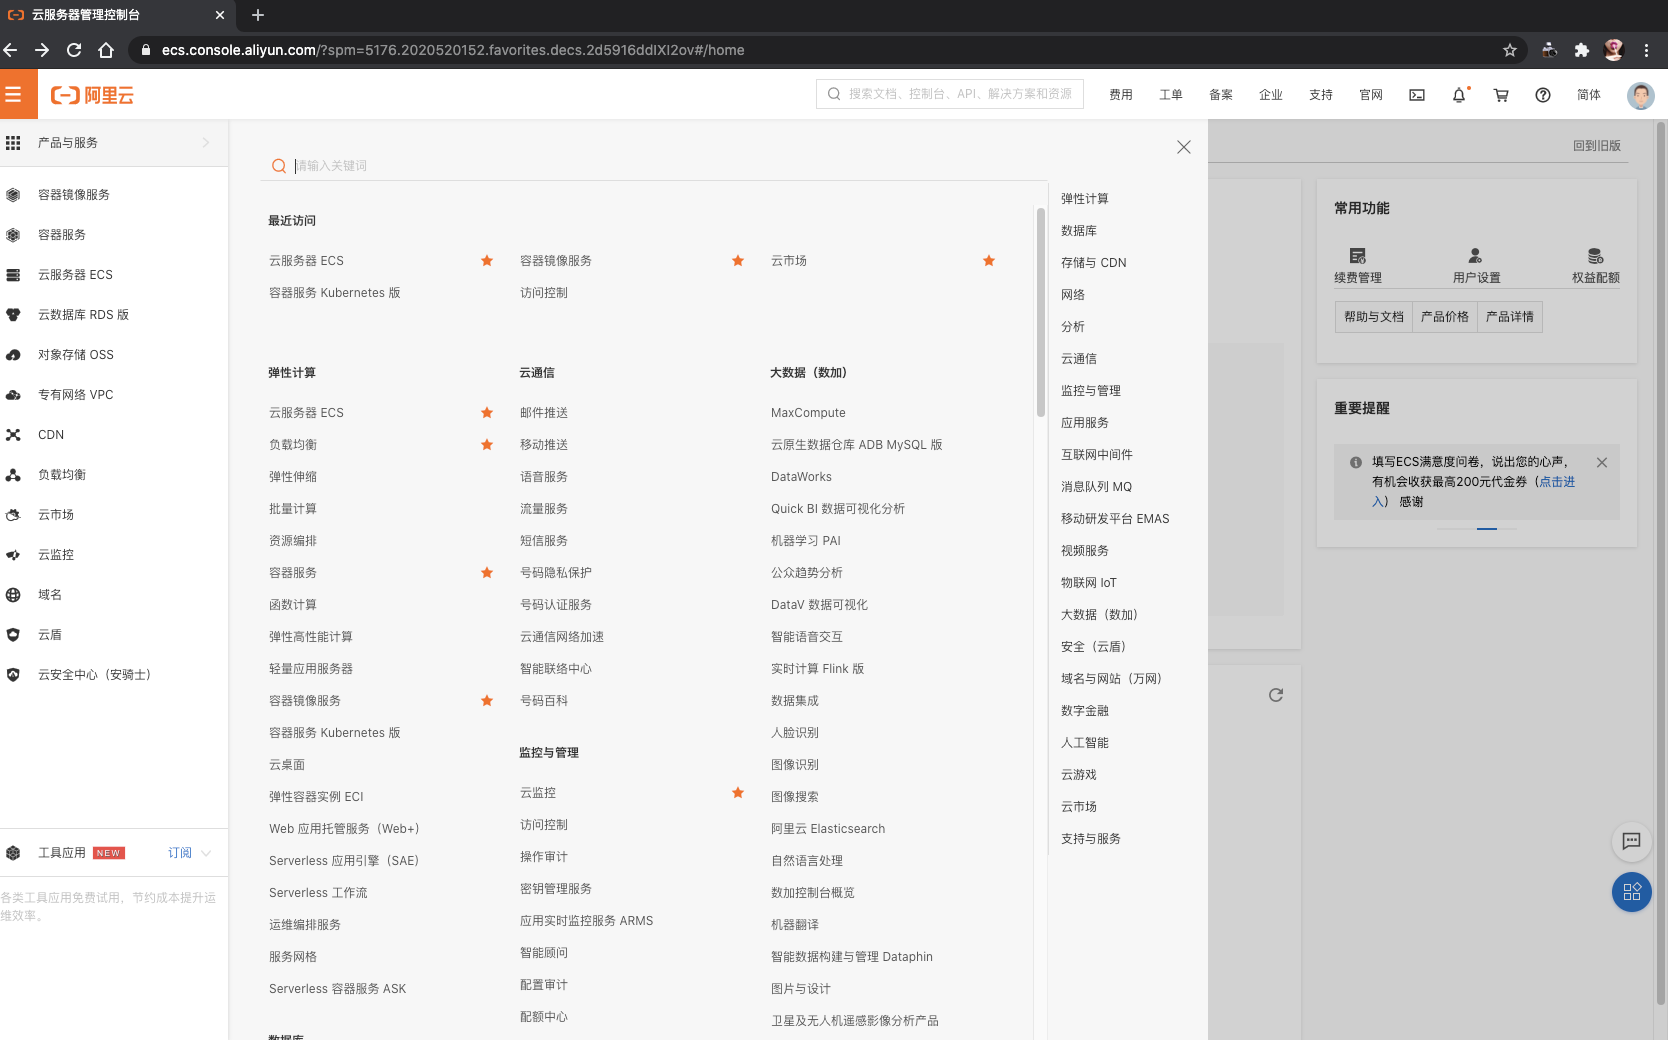Focus the top 搜索文档 search box
This screenshot has width=1668, height=1040.
click(950, 94)
